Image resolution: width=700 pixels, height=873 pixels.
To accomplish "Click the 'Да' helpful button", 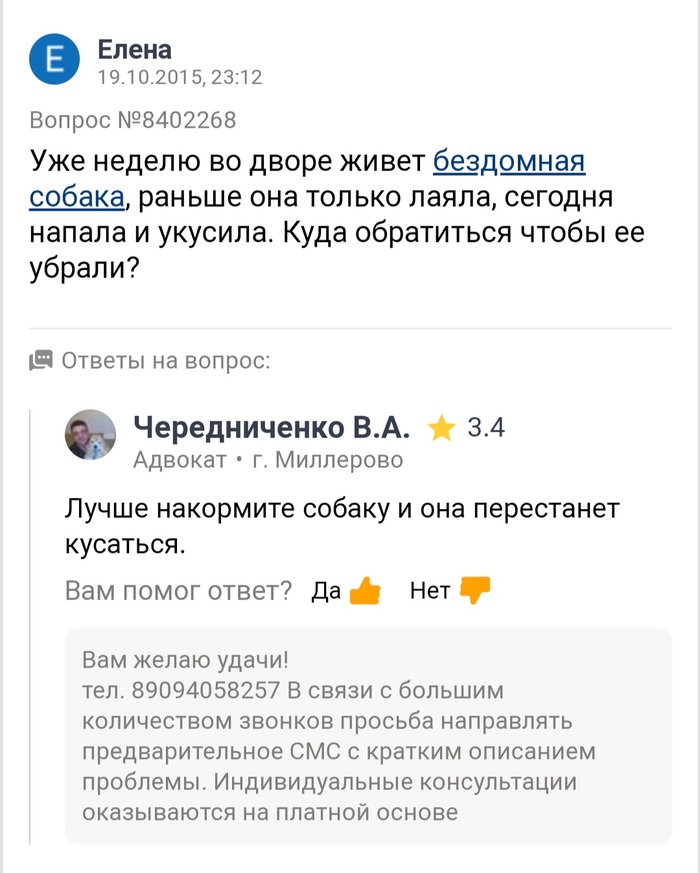I will click(x=325, y=590).
